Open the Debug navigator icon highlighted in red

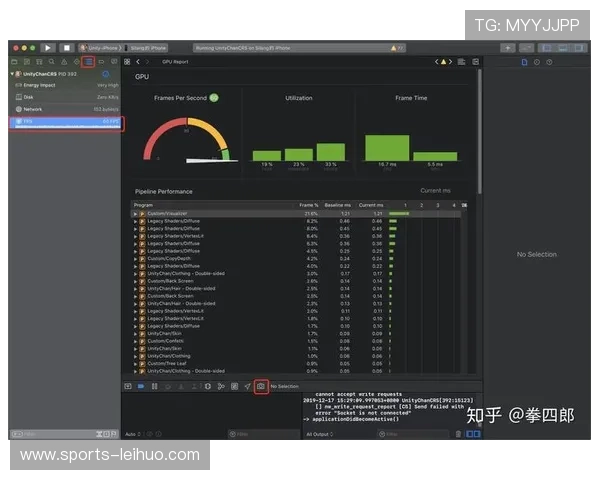click(x=88, y=62)
